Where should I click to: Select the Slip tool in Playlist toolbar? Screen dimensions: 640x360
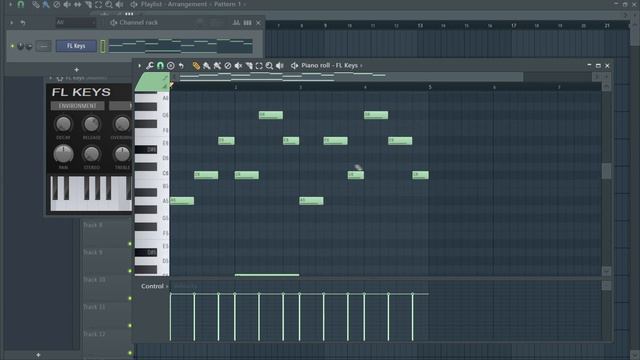pyautogui.click(x=78, y=4)
